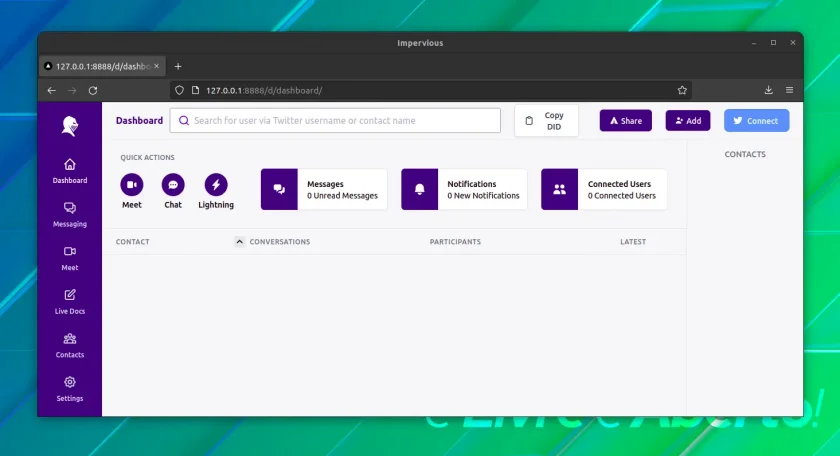840x456 pixels.
Task: Open Dashboard in the sidebar
Action: [70, 171]
